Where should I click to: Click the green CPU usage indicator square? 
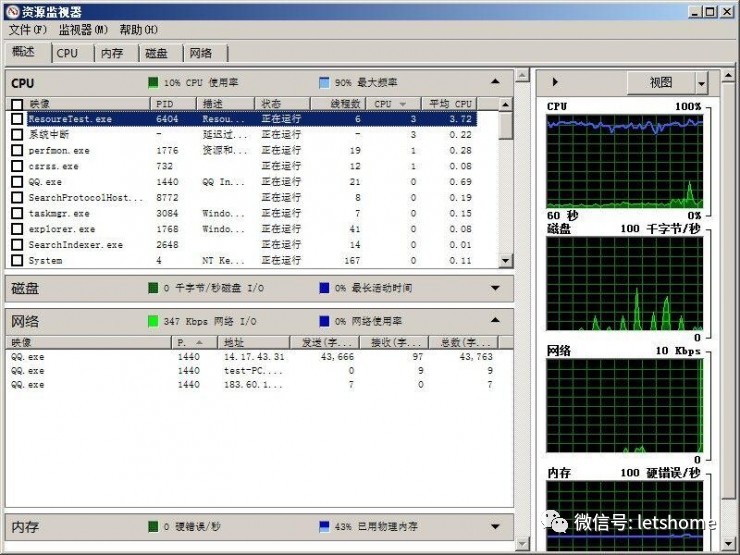[x=153, y=83]
